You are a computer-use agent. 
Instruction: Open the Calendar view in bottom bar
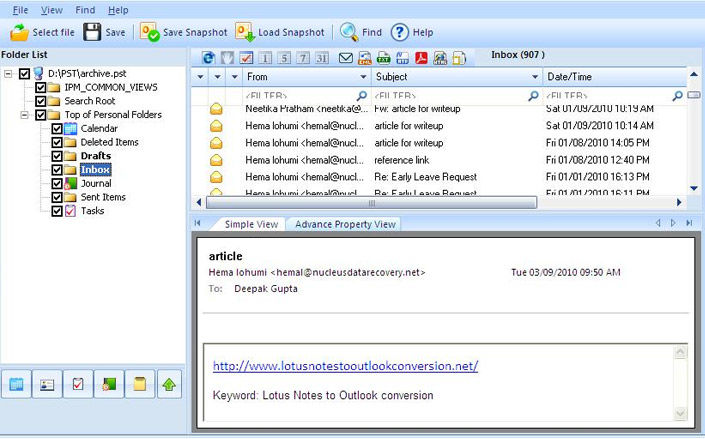click(x=16, y=384)
